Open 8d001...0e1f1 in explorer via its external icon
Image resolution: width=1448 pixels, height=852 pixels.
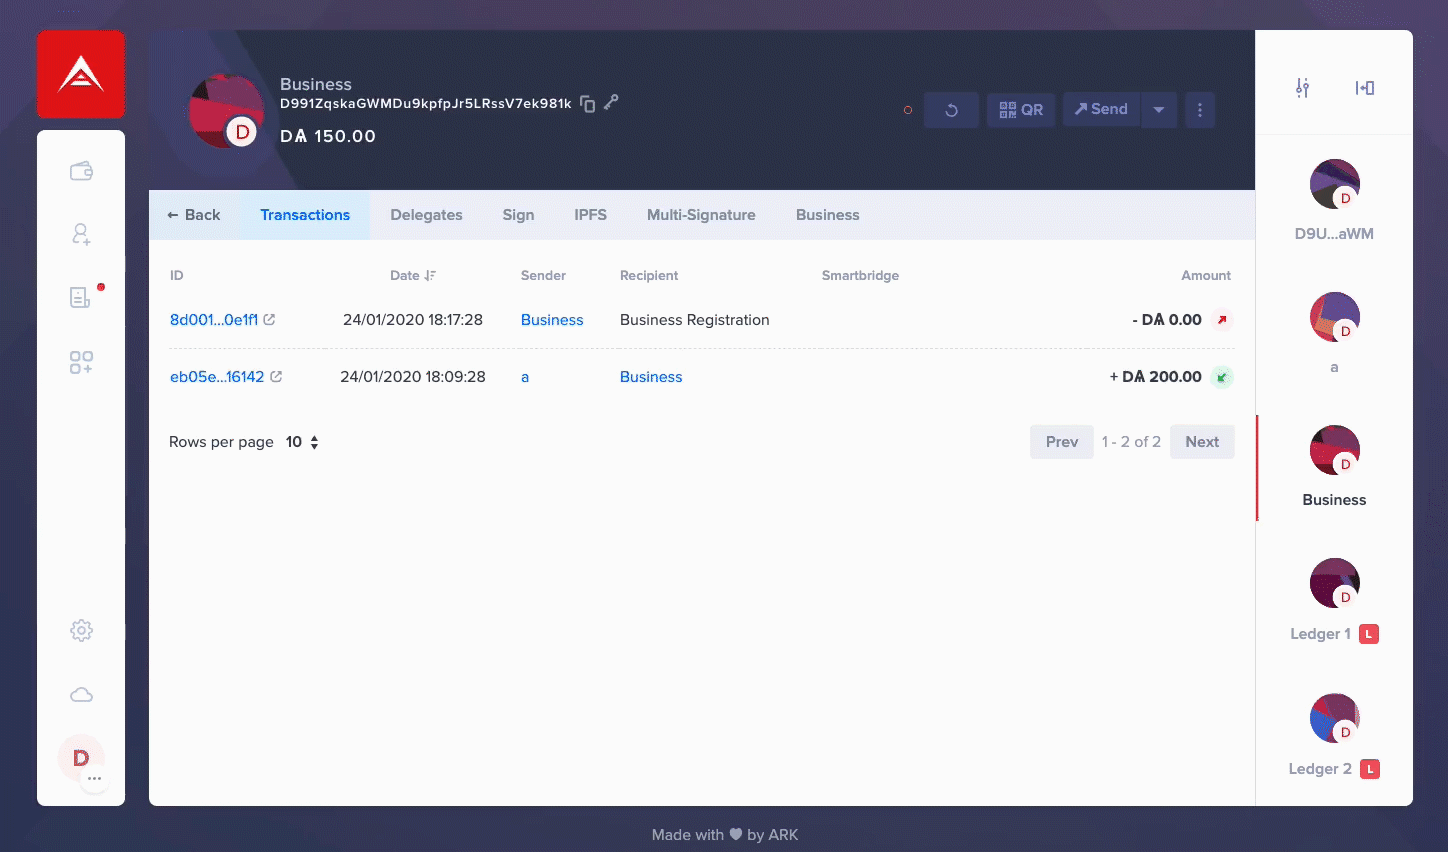(x=269, y=320)
